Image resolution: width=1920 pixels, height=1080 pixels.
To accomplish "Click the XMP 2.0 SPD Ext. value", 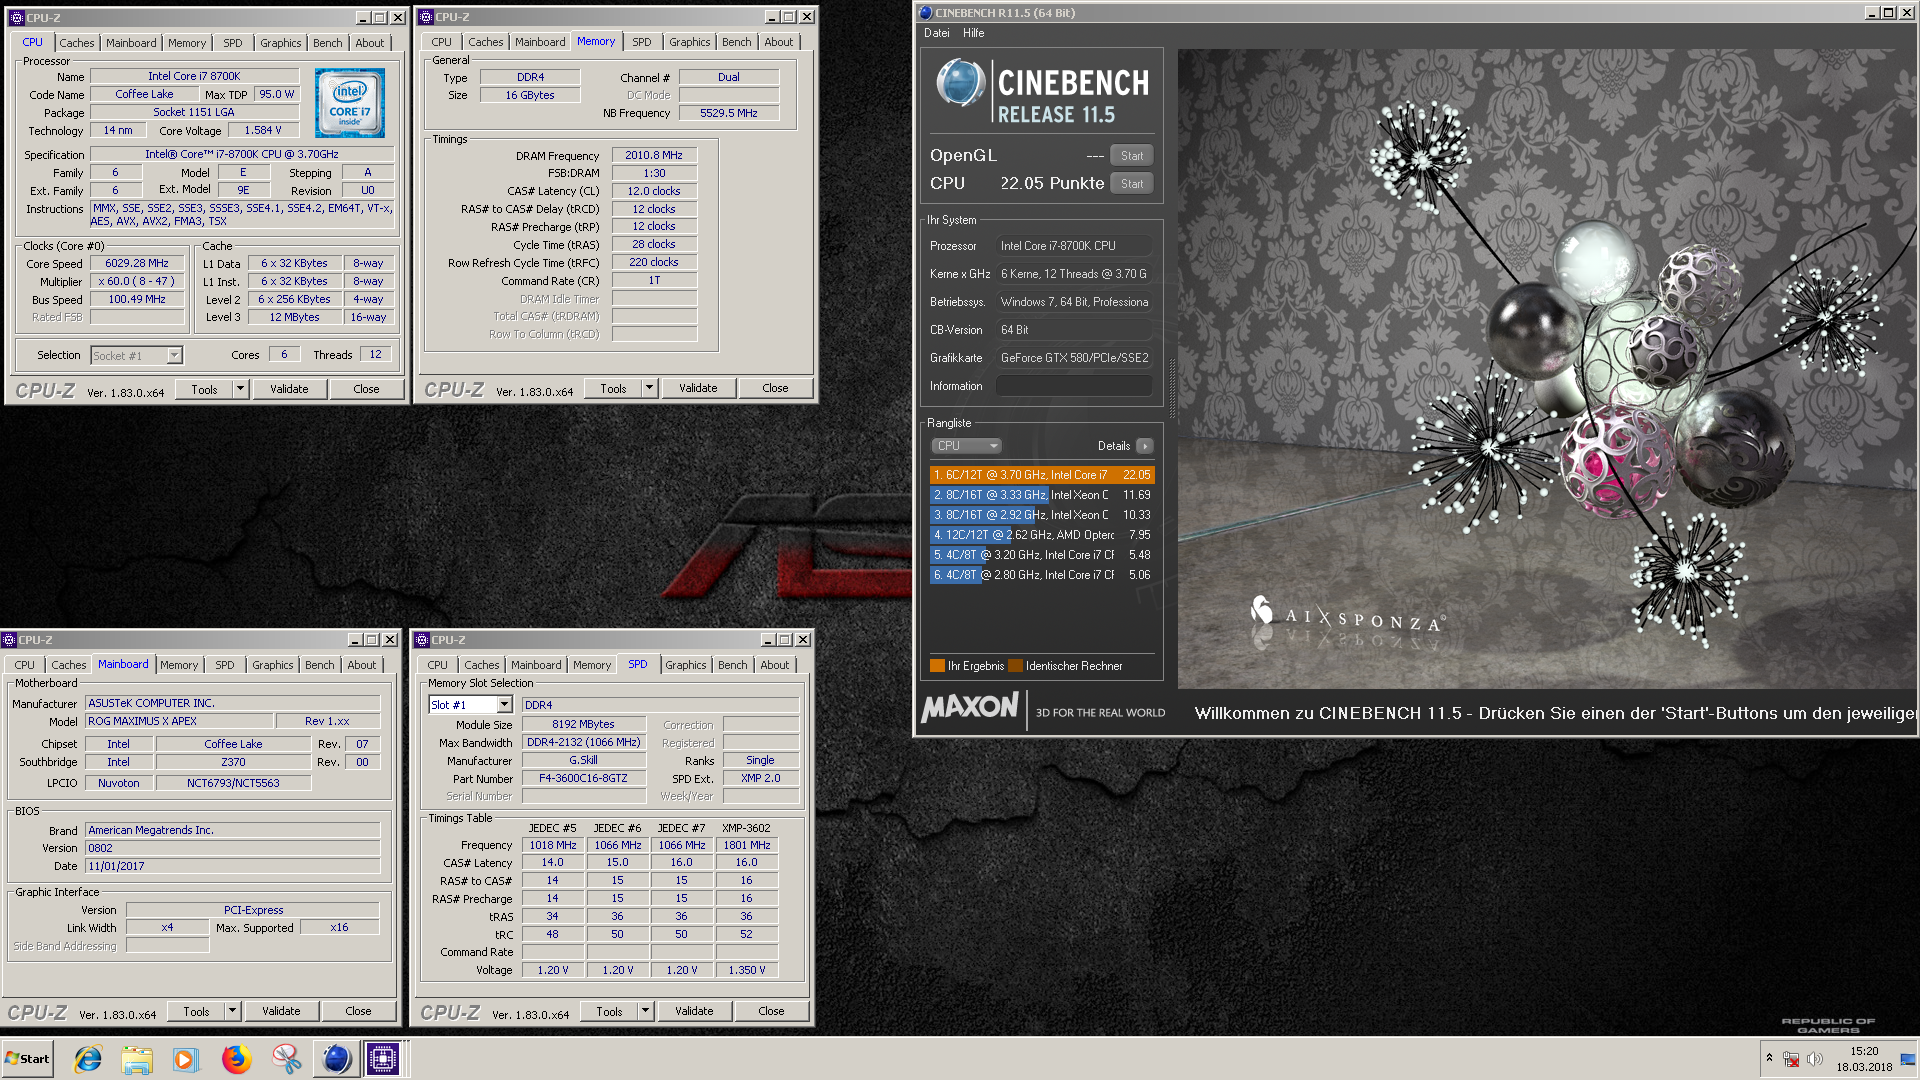I will click(x=760, y=778).
